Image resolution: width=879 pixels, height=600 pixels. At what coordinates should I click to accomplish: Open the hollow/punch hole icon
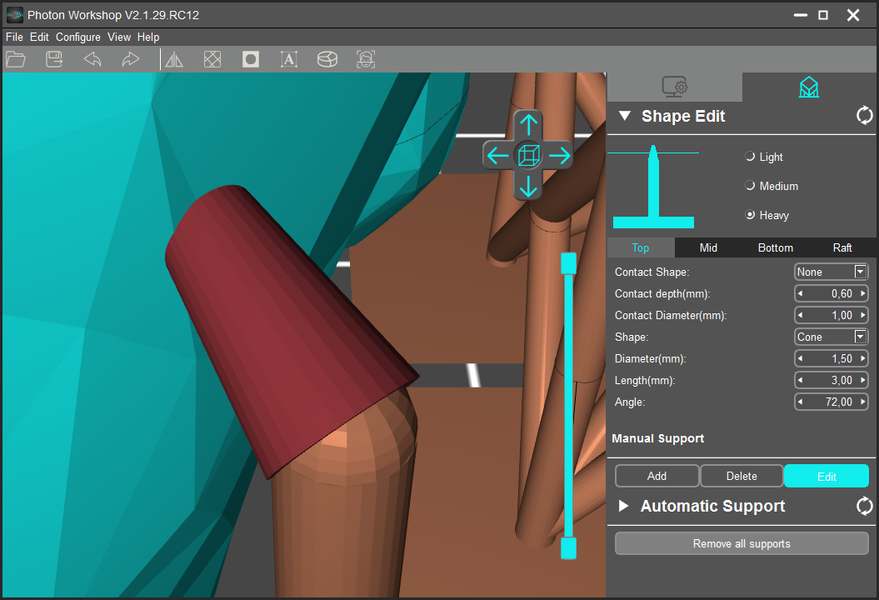click(x=251, y=59)
